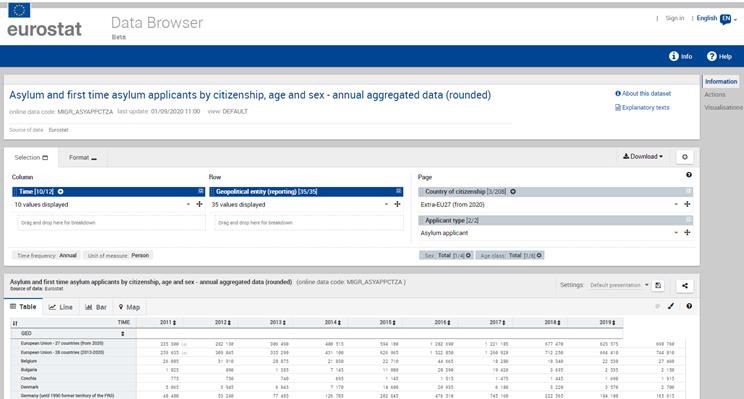Open the Help icon in the blue bar

pyautogui.click(x=712, y=56)
